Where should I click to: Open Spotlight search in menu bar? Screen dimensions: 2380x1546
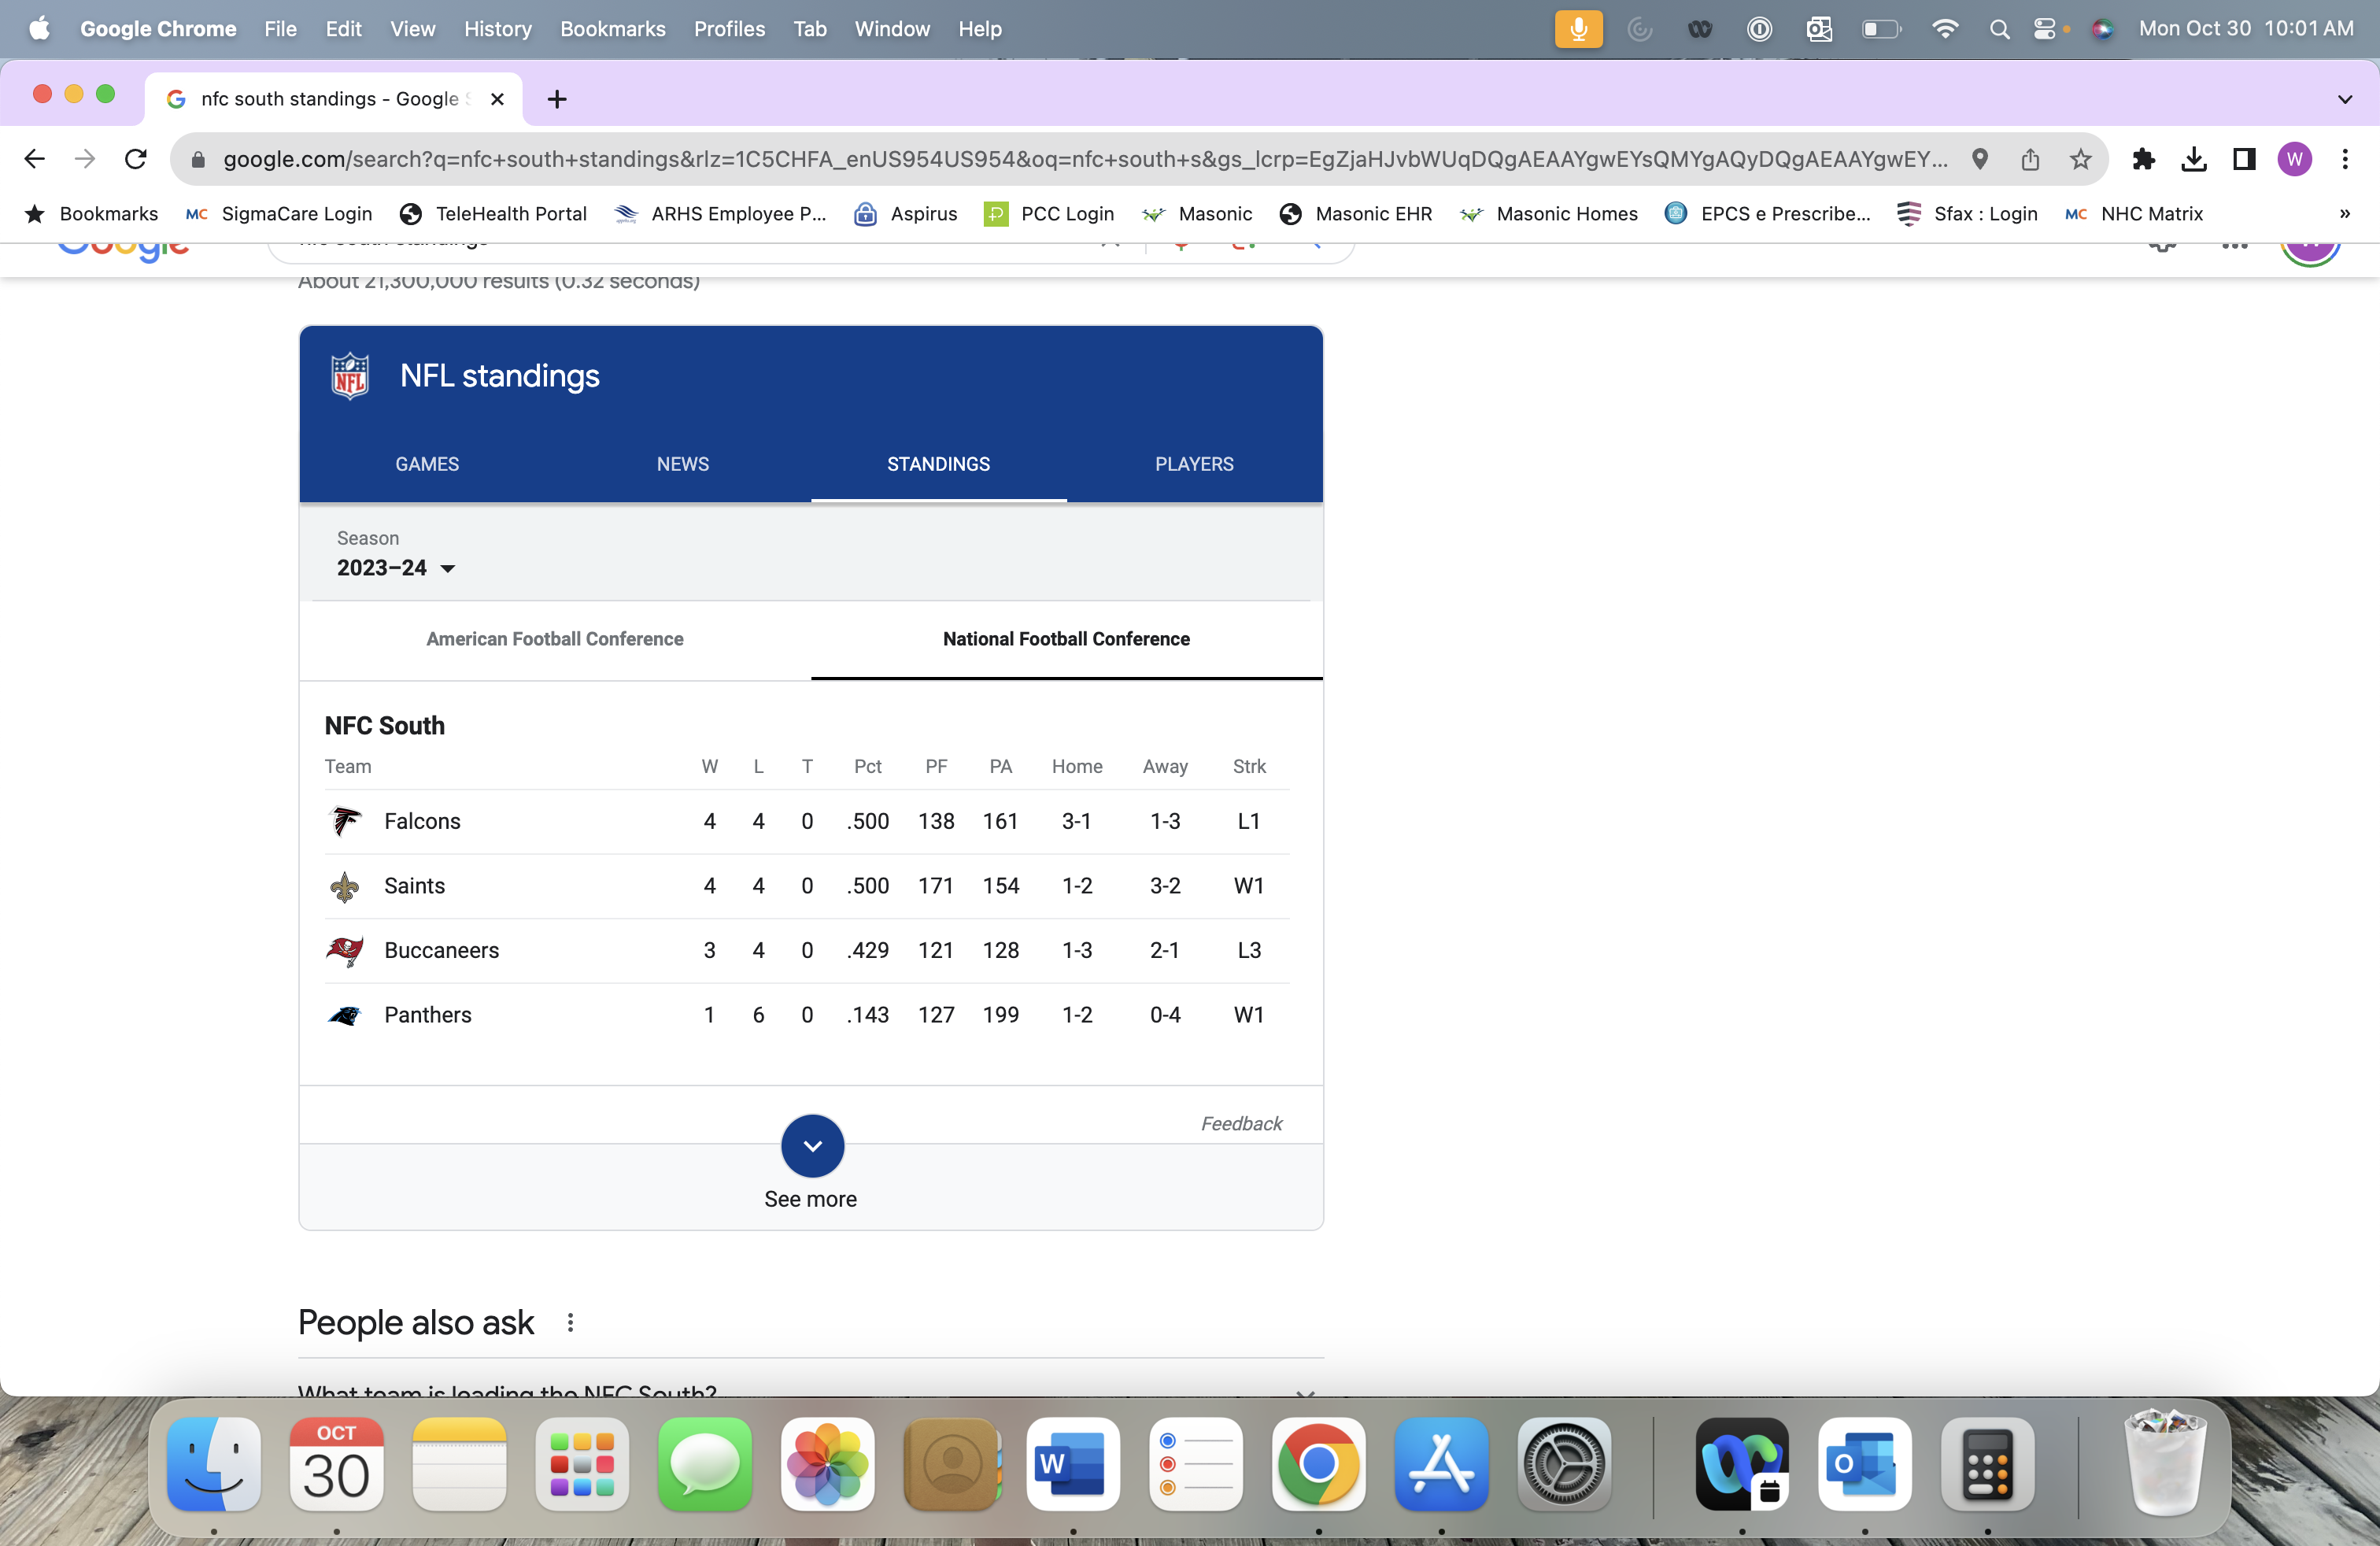pos(1999,29)
